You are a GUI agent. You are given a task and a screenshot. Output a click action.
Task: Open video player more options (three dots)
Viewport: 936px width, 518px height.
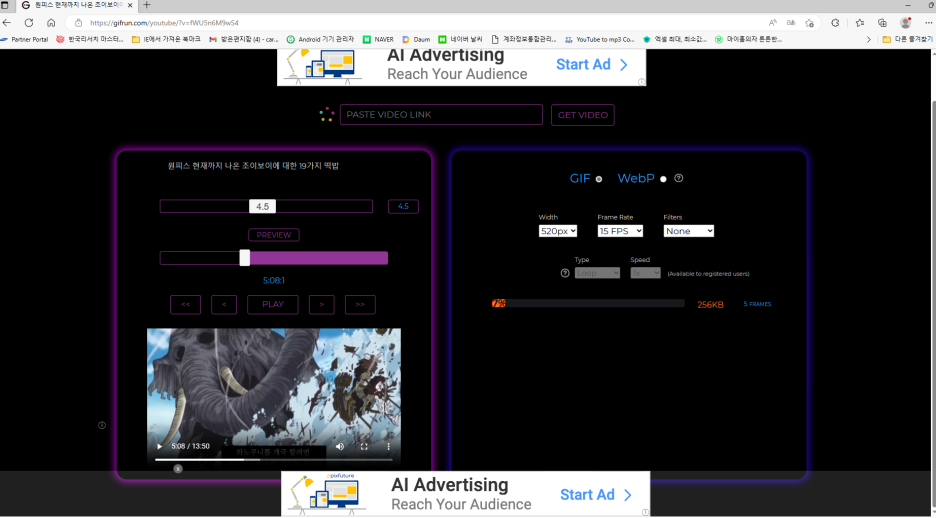pos(388,446)
